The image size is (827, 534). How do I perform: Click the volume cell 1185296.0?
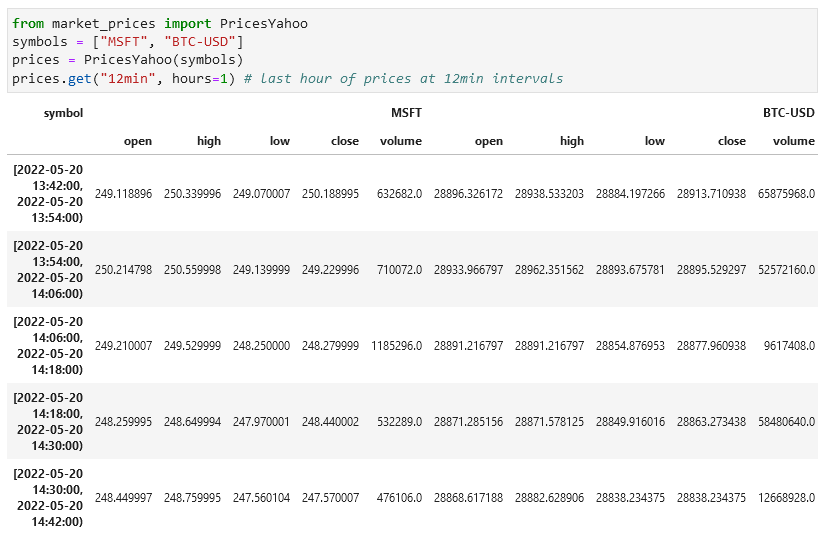[x=397, y=346]
